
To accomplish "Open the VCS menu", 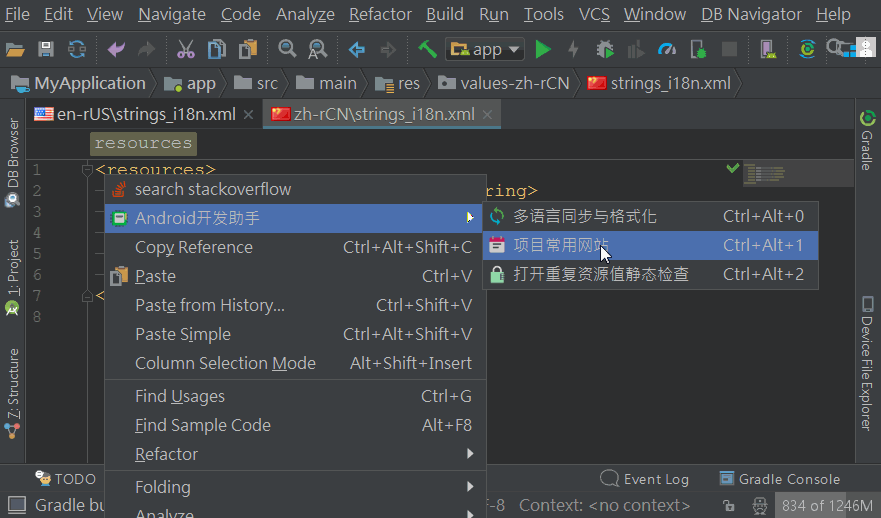I will click(594, 14).
